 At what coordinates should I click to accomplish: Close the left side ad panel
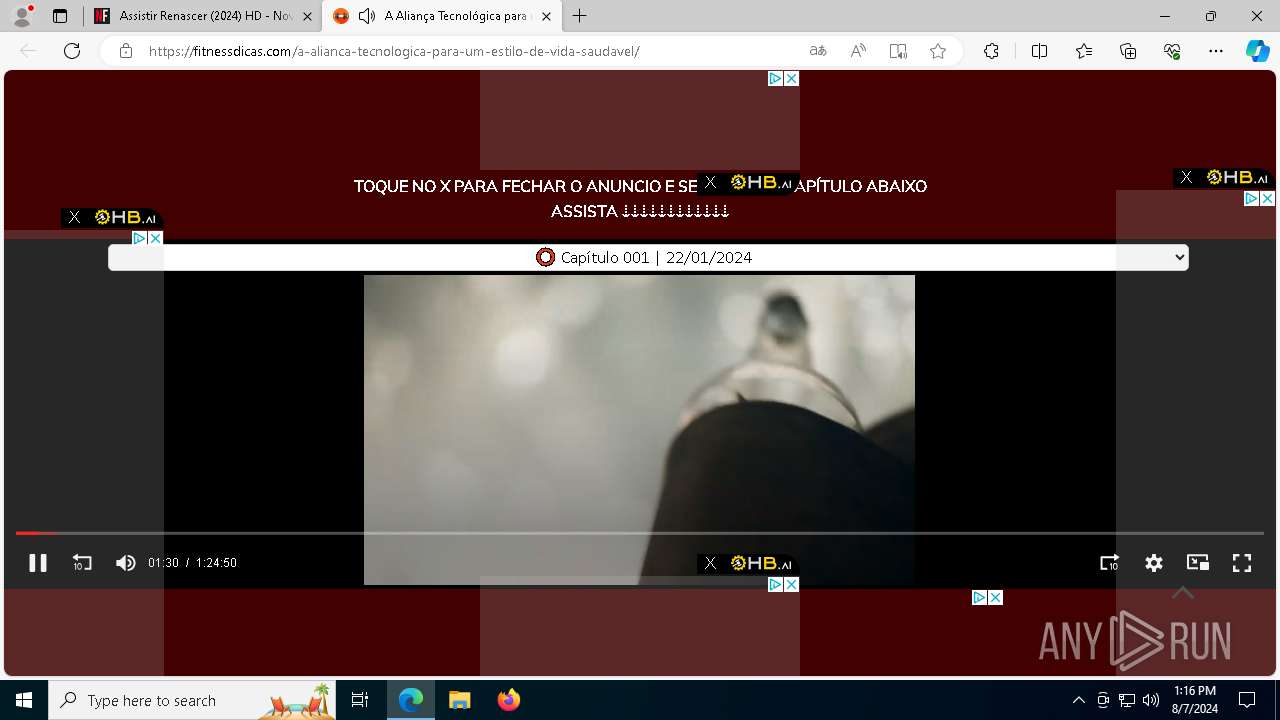point(155,238)
